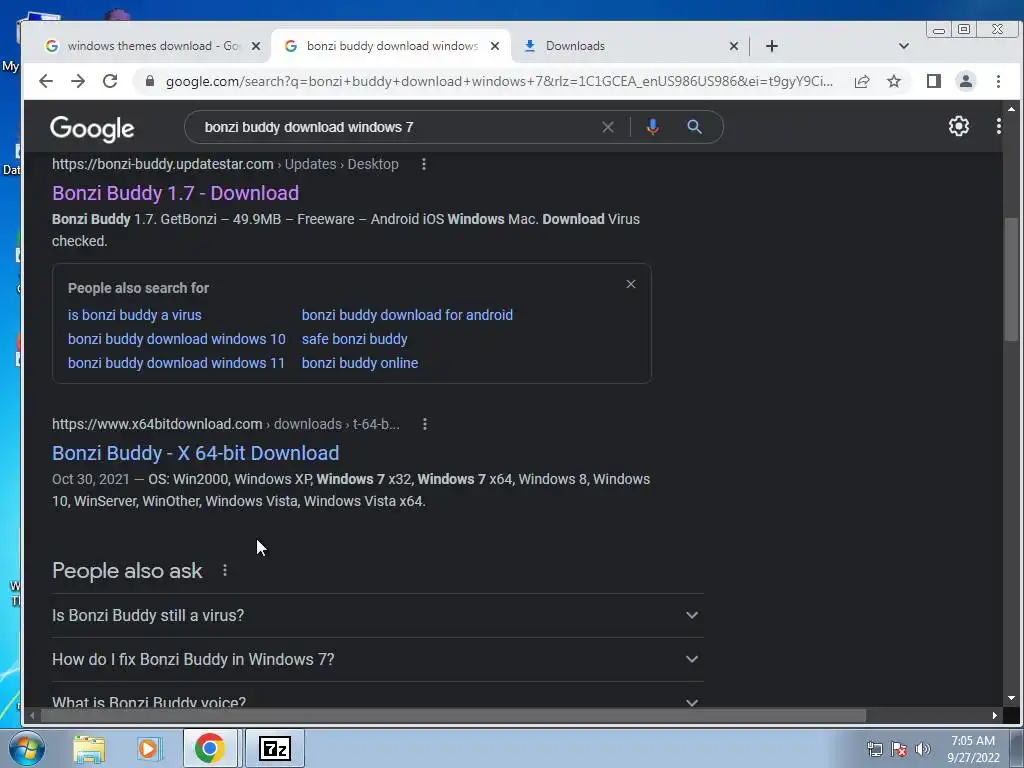The width and height of the screenshot is (1024, 768).
Task: Open a new browser tab
Action: pyautogui.click(x=771, y=46)
